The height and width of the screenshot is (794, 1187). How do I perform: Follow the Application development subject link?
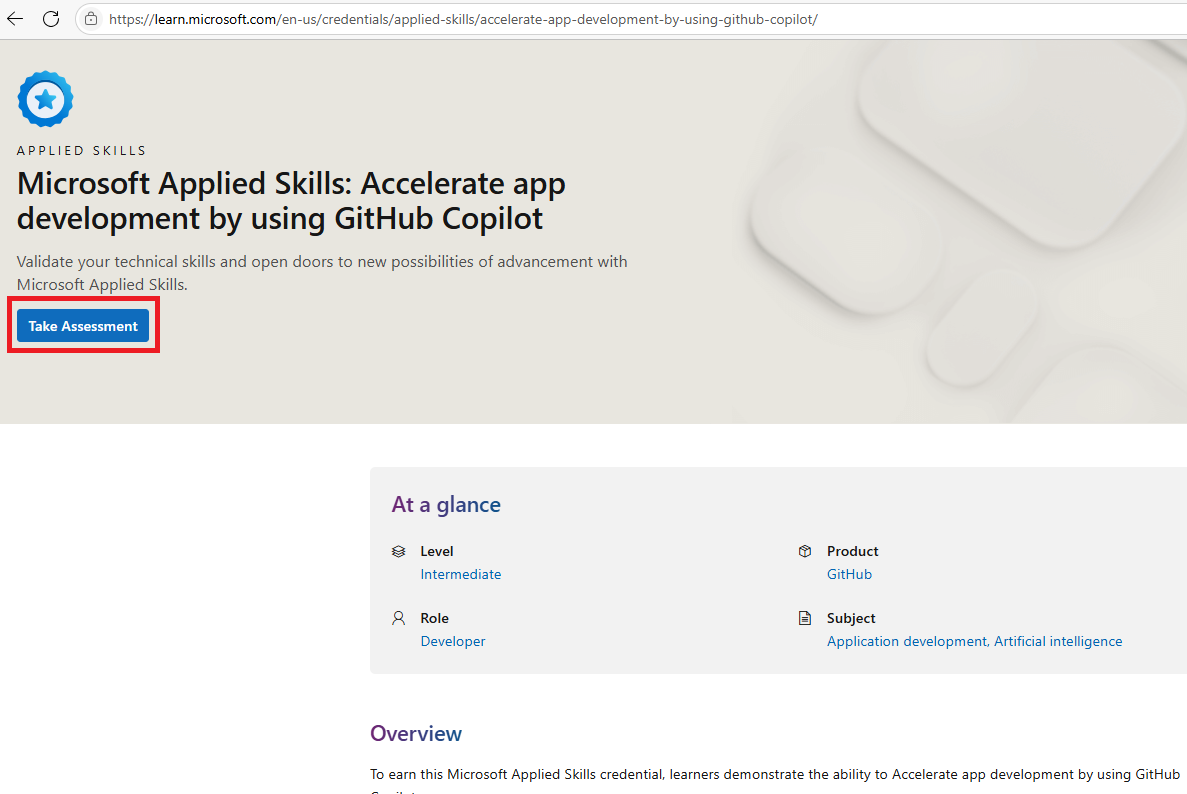907,641
